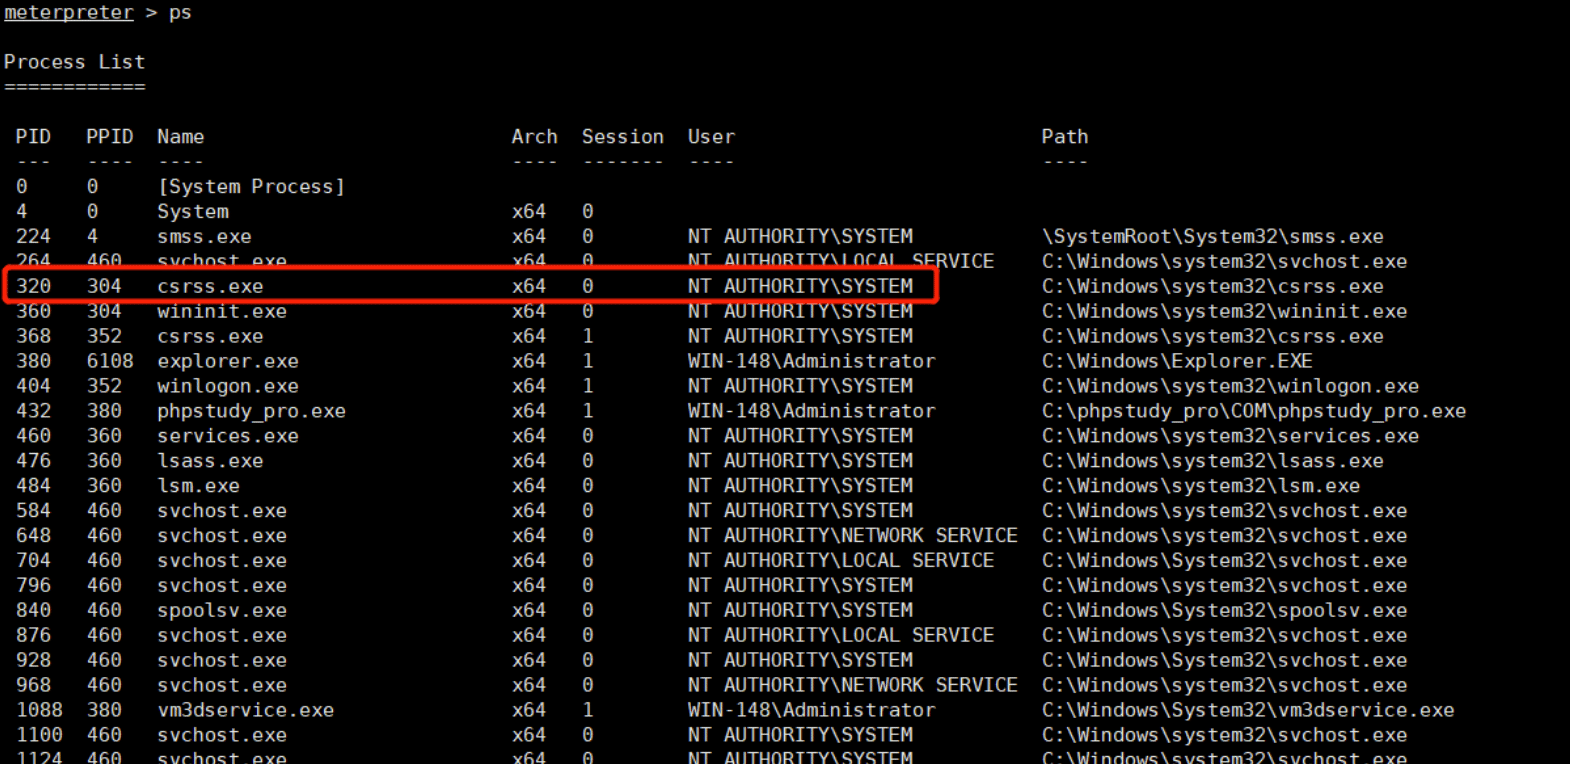Click the [System Process] entry

coord(251,187)
